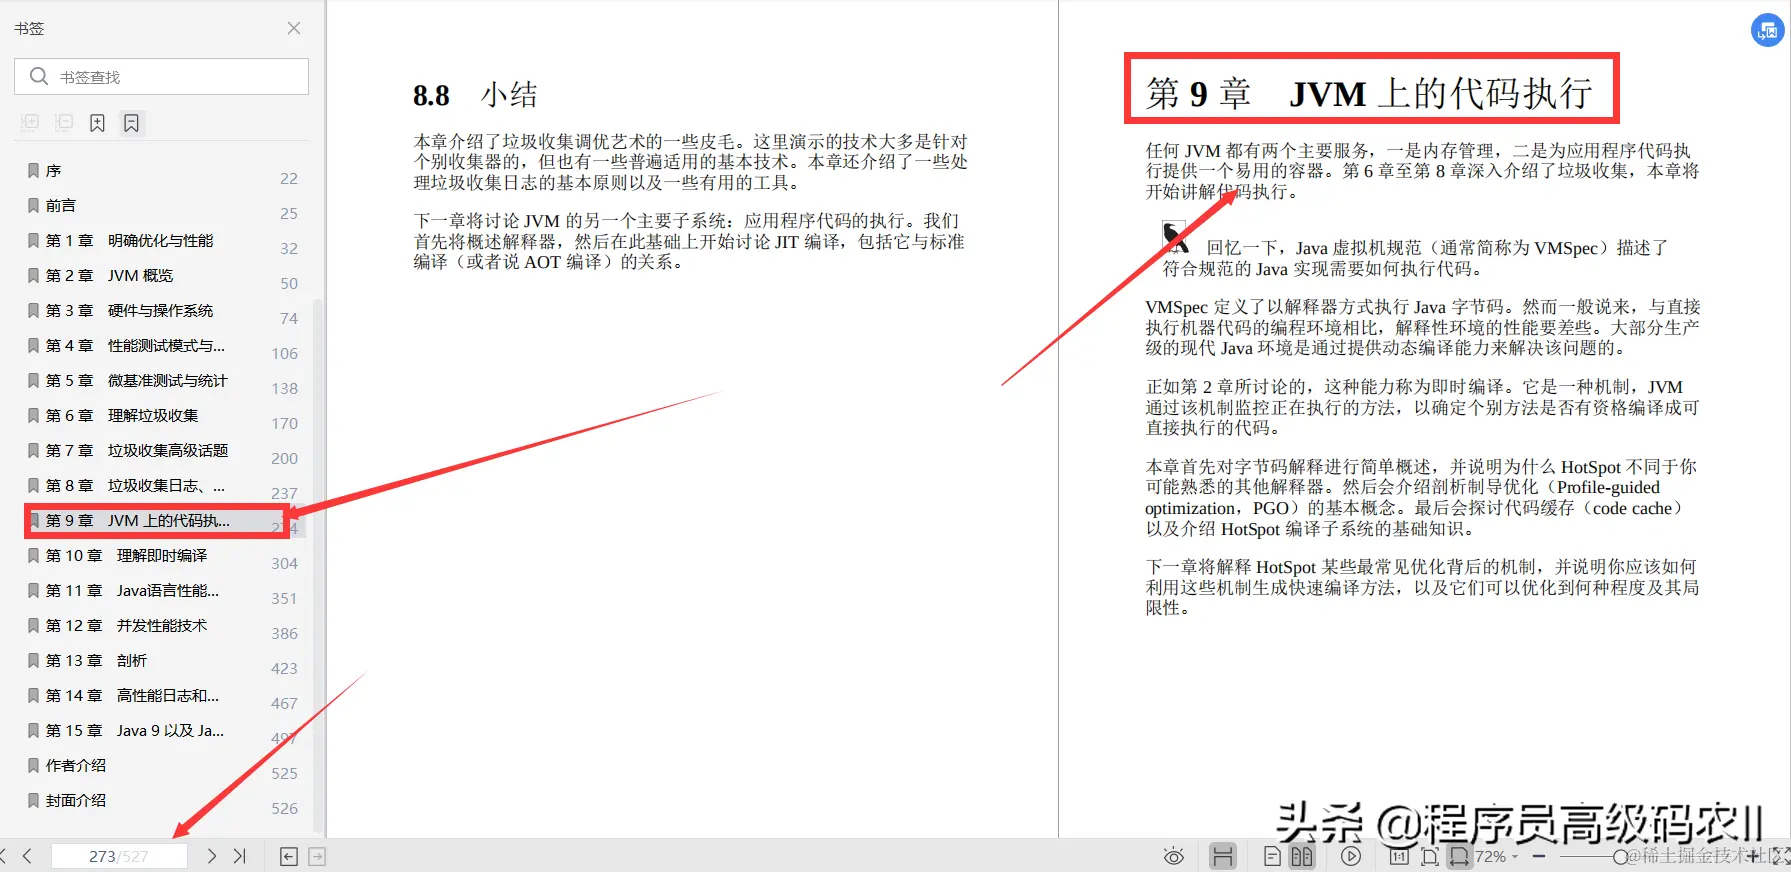Image resolution: width=1791 pixels, height=872 pixels.
Task: Click the collapse all bookmarks icon
Action: (64, 123)
